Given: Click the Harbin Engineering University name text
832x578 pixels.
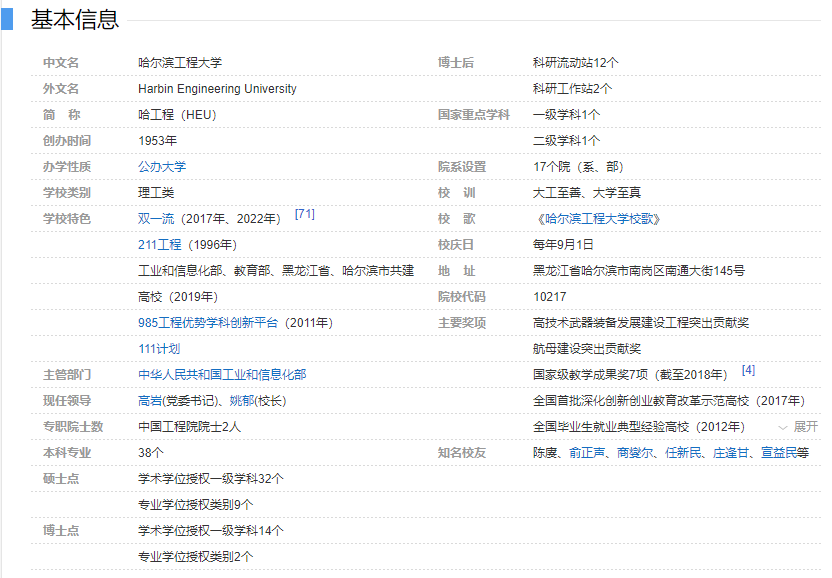Looking at the screenshot, I should (217, 89).
